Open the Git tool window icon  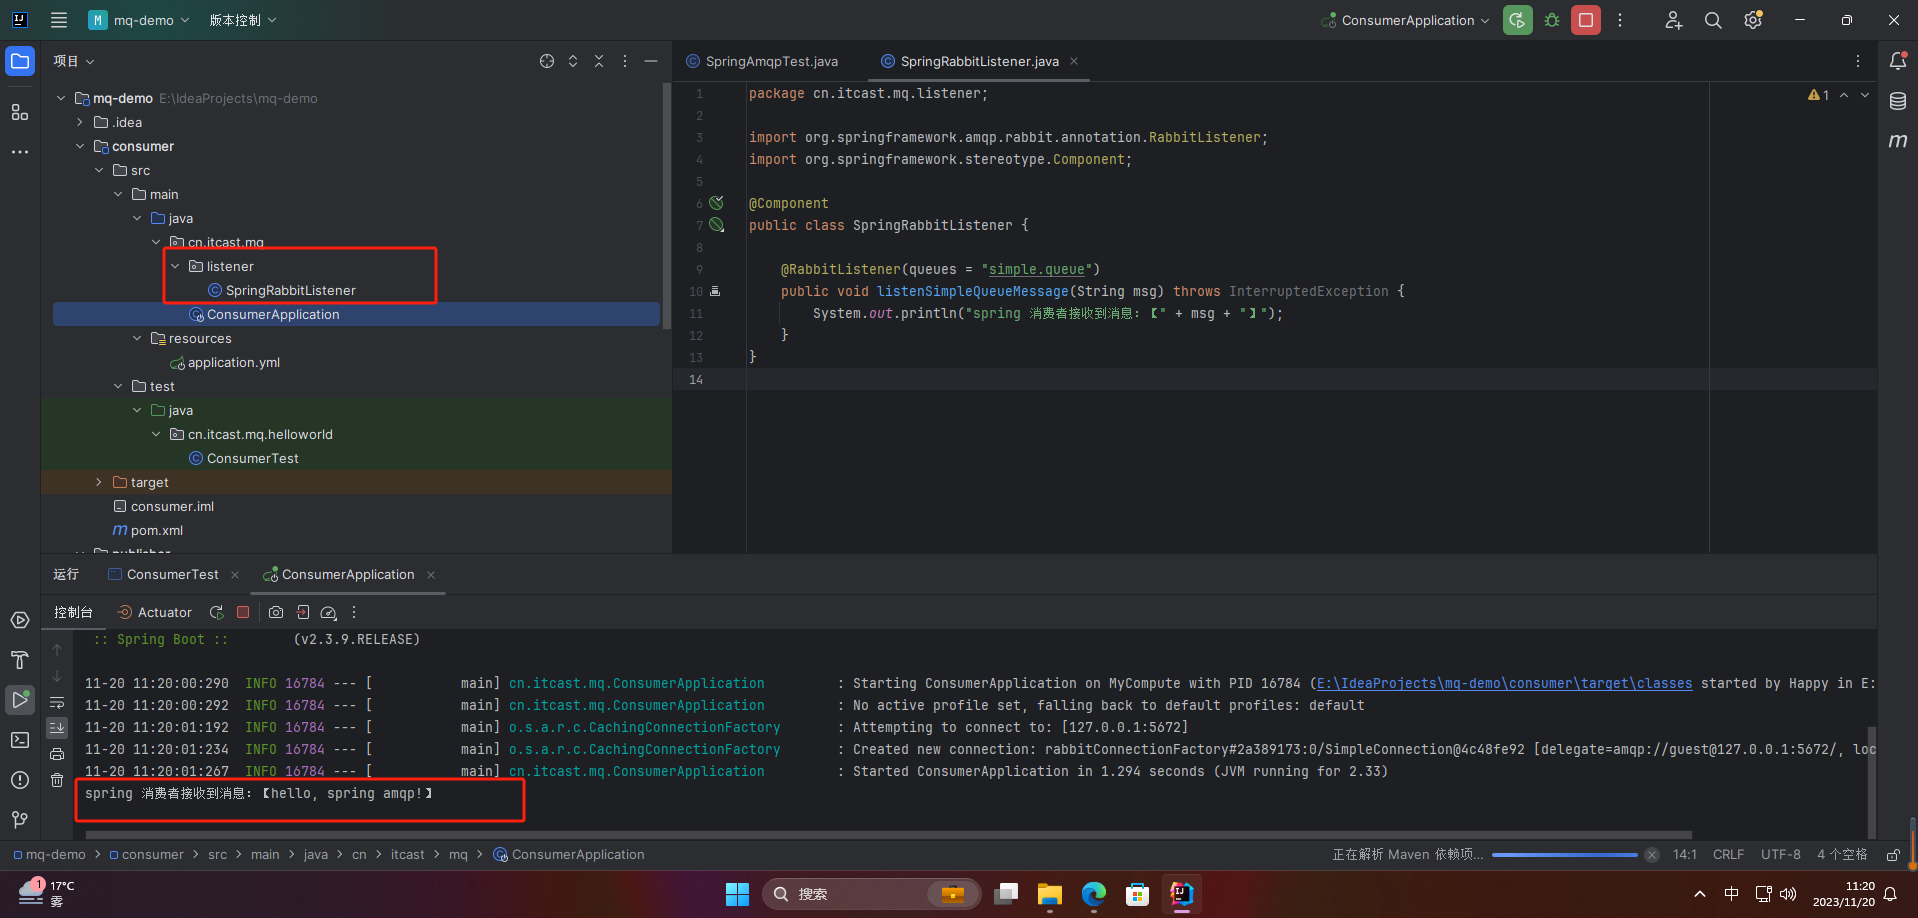click(x=20, y=820)
